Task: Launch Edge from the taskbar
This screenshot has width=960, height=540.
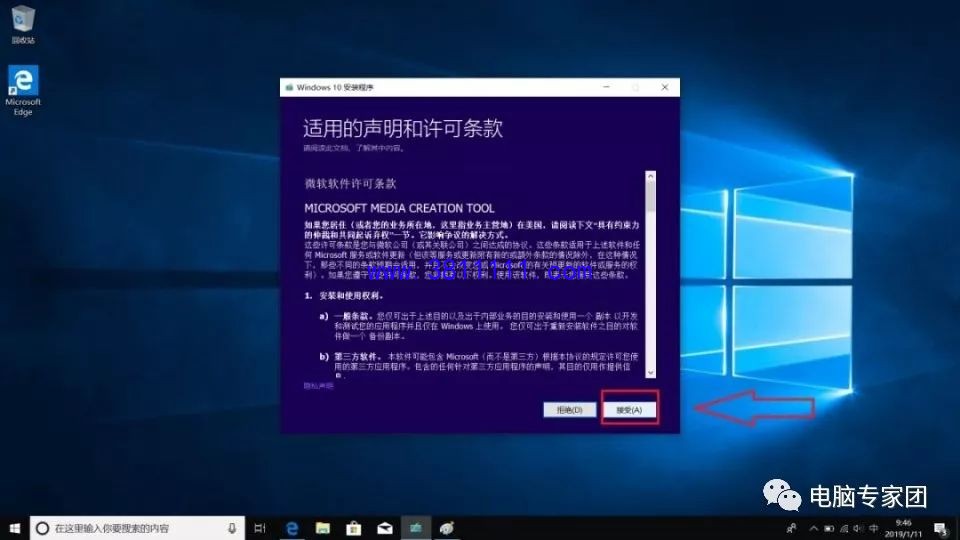Action: click(x=292, y=528)
